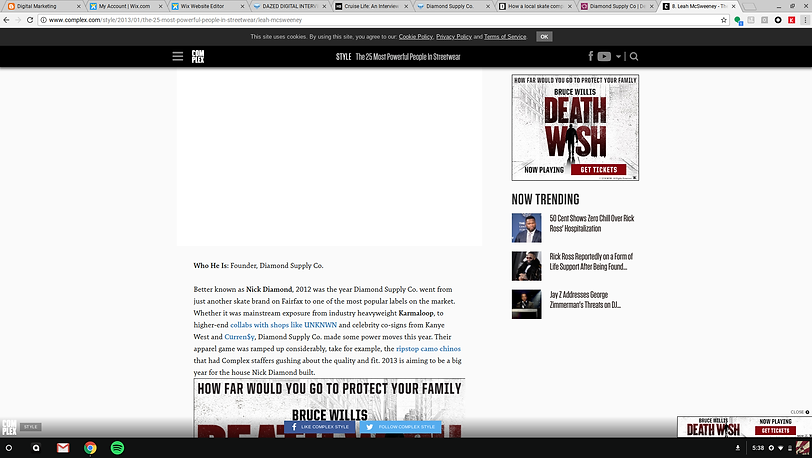The width and height of the screenshot is (812, 458).
Task: Open the Complex hamburger menu
Action: 178,56
